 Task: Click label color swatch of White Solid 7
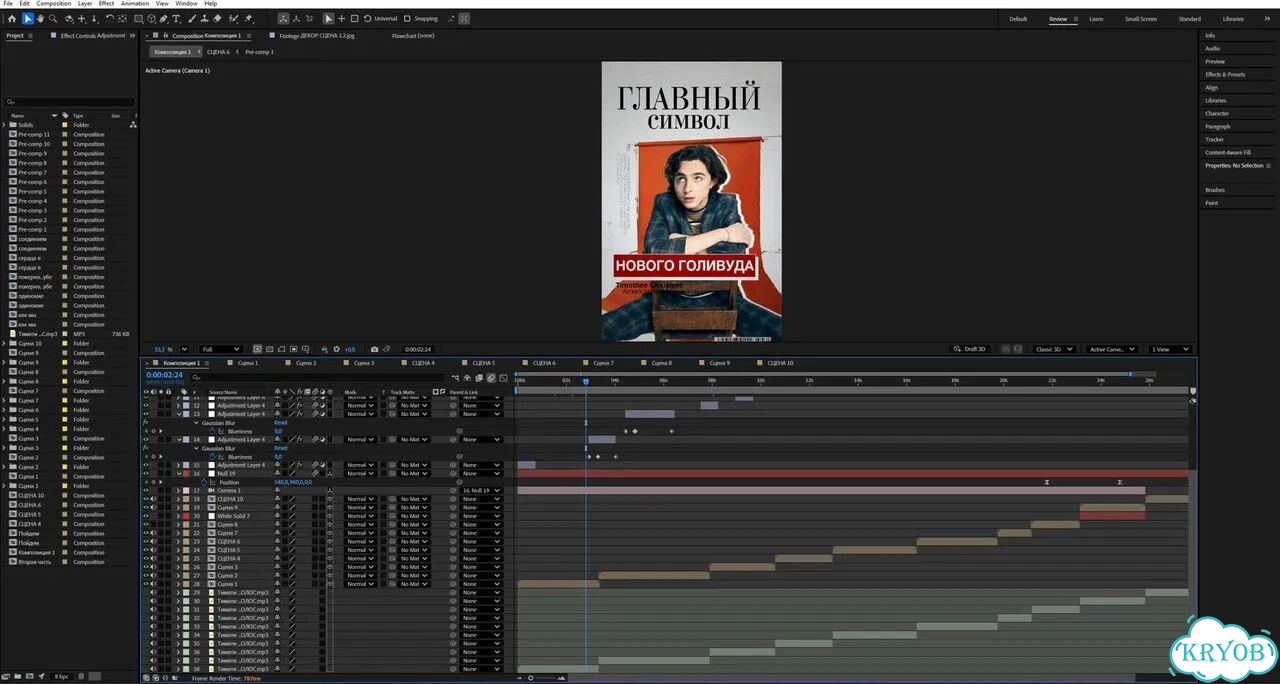coord(186,516)
